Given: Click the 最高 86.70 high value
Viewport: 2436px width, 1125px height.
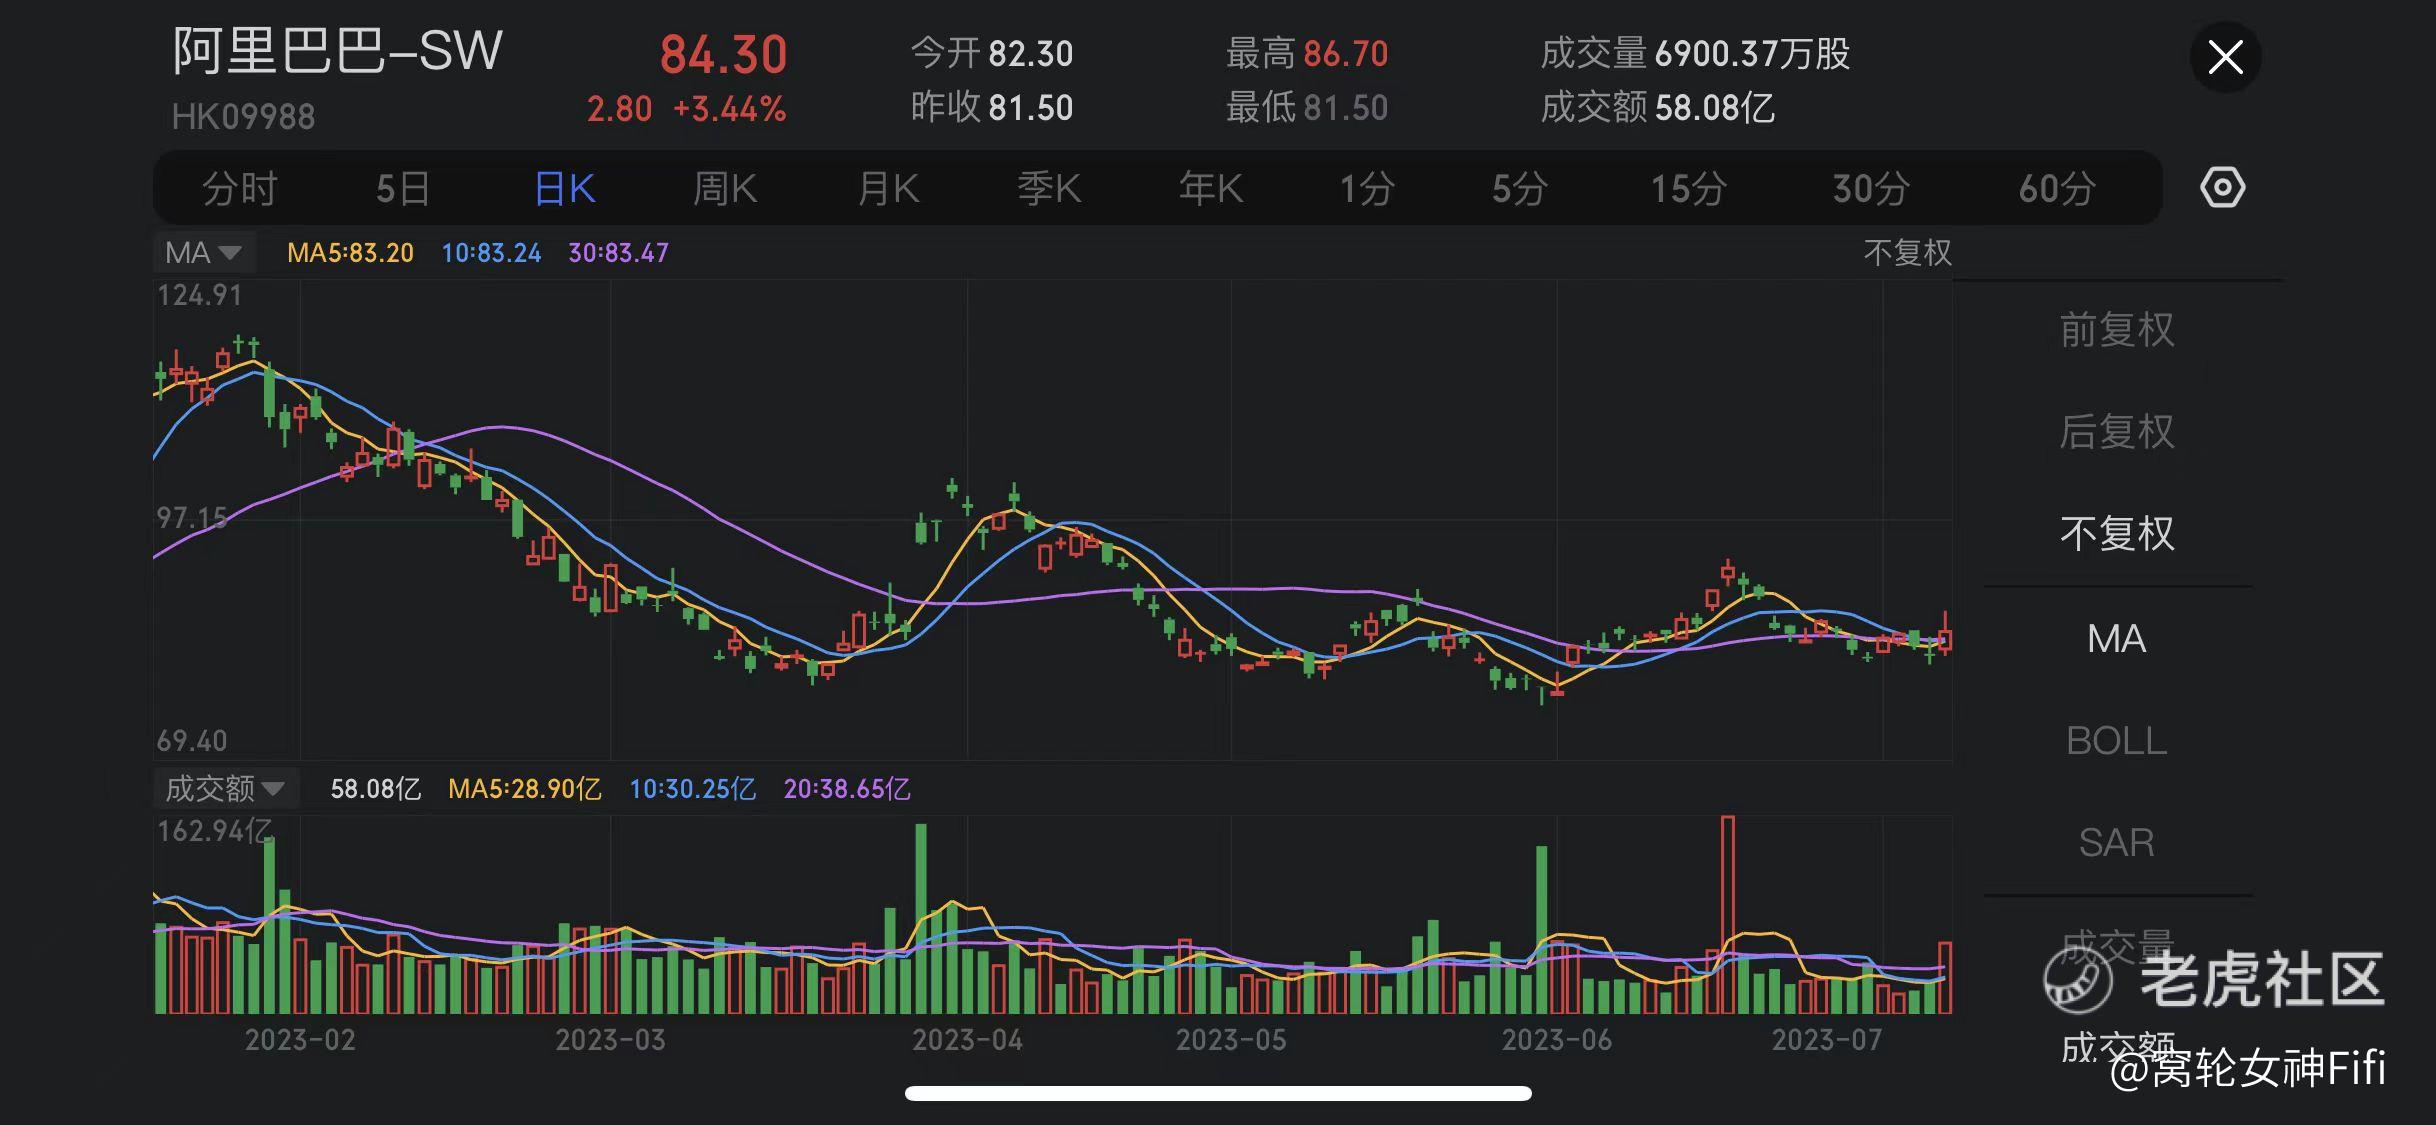Looking at the screenshot, I should coord(1307,53).
